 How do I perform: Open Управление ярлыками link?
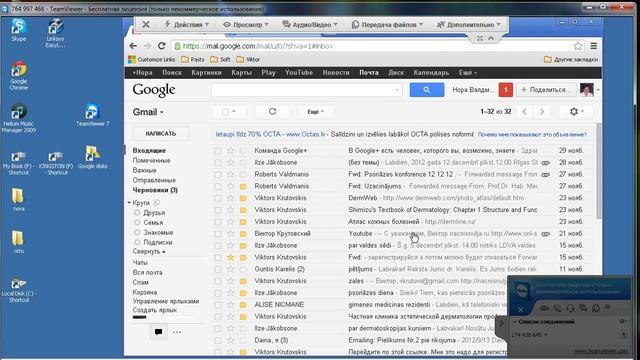(x=166, y=301)
